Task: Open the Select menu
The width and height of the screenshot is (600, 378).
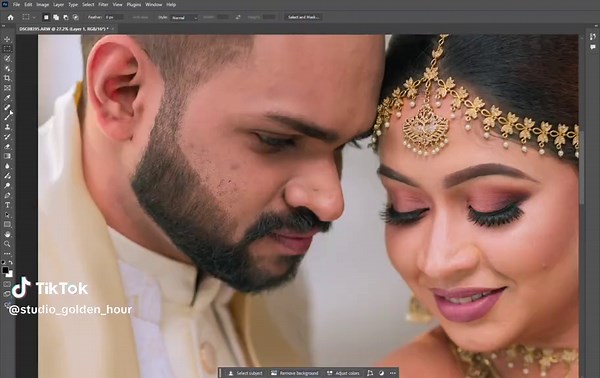Action: (88, 5)
